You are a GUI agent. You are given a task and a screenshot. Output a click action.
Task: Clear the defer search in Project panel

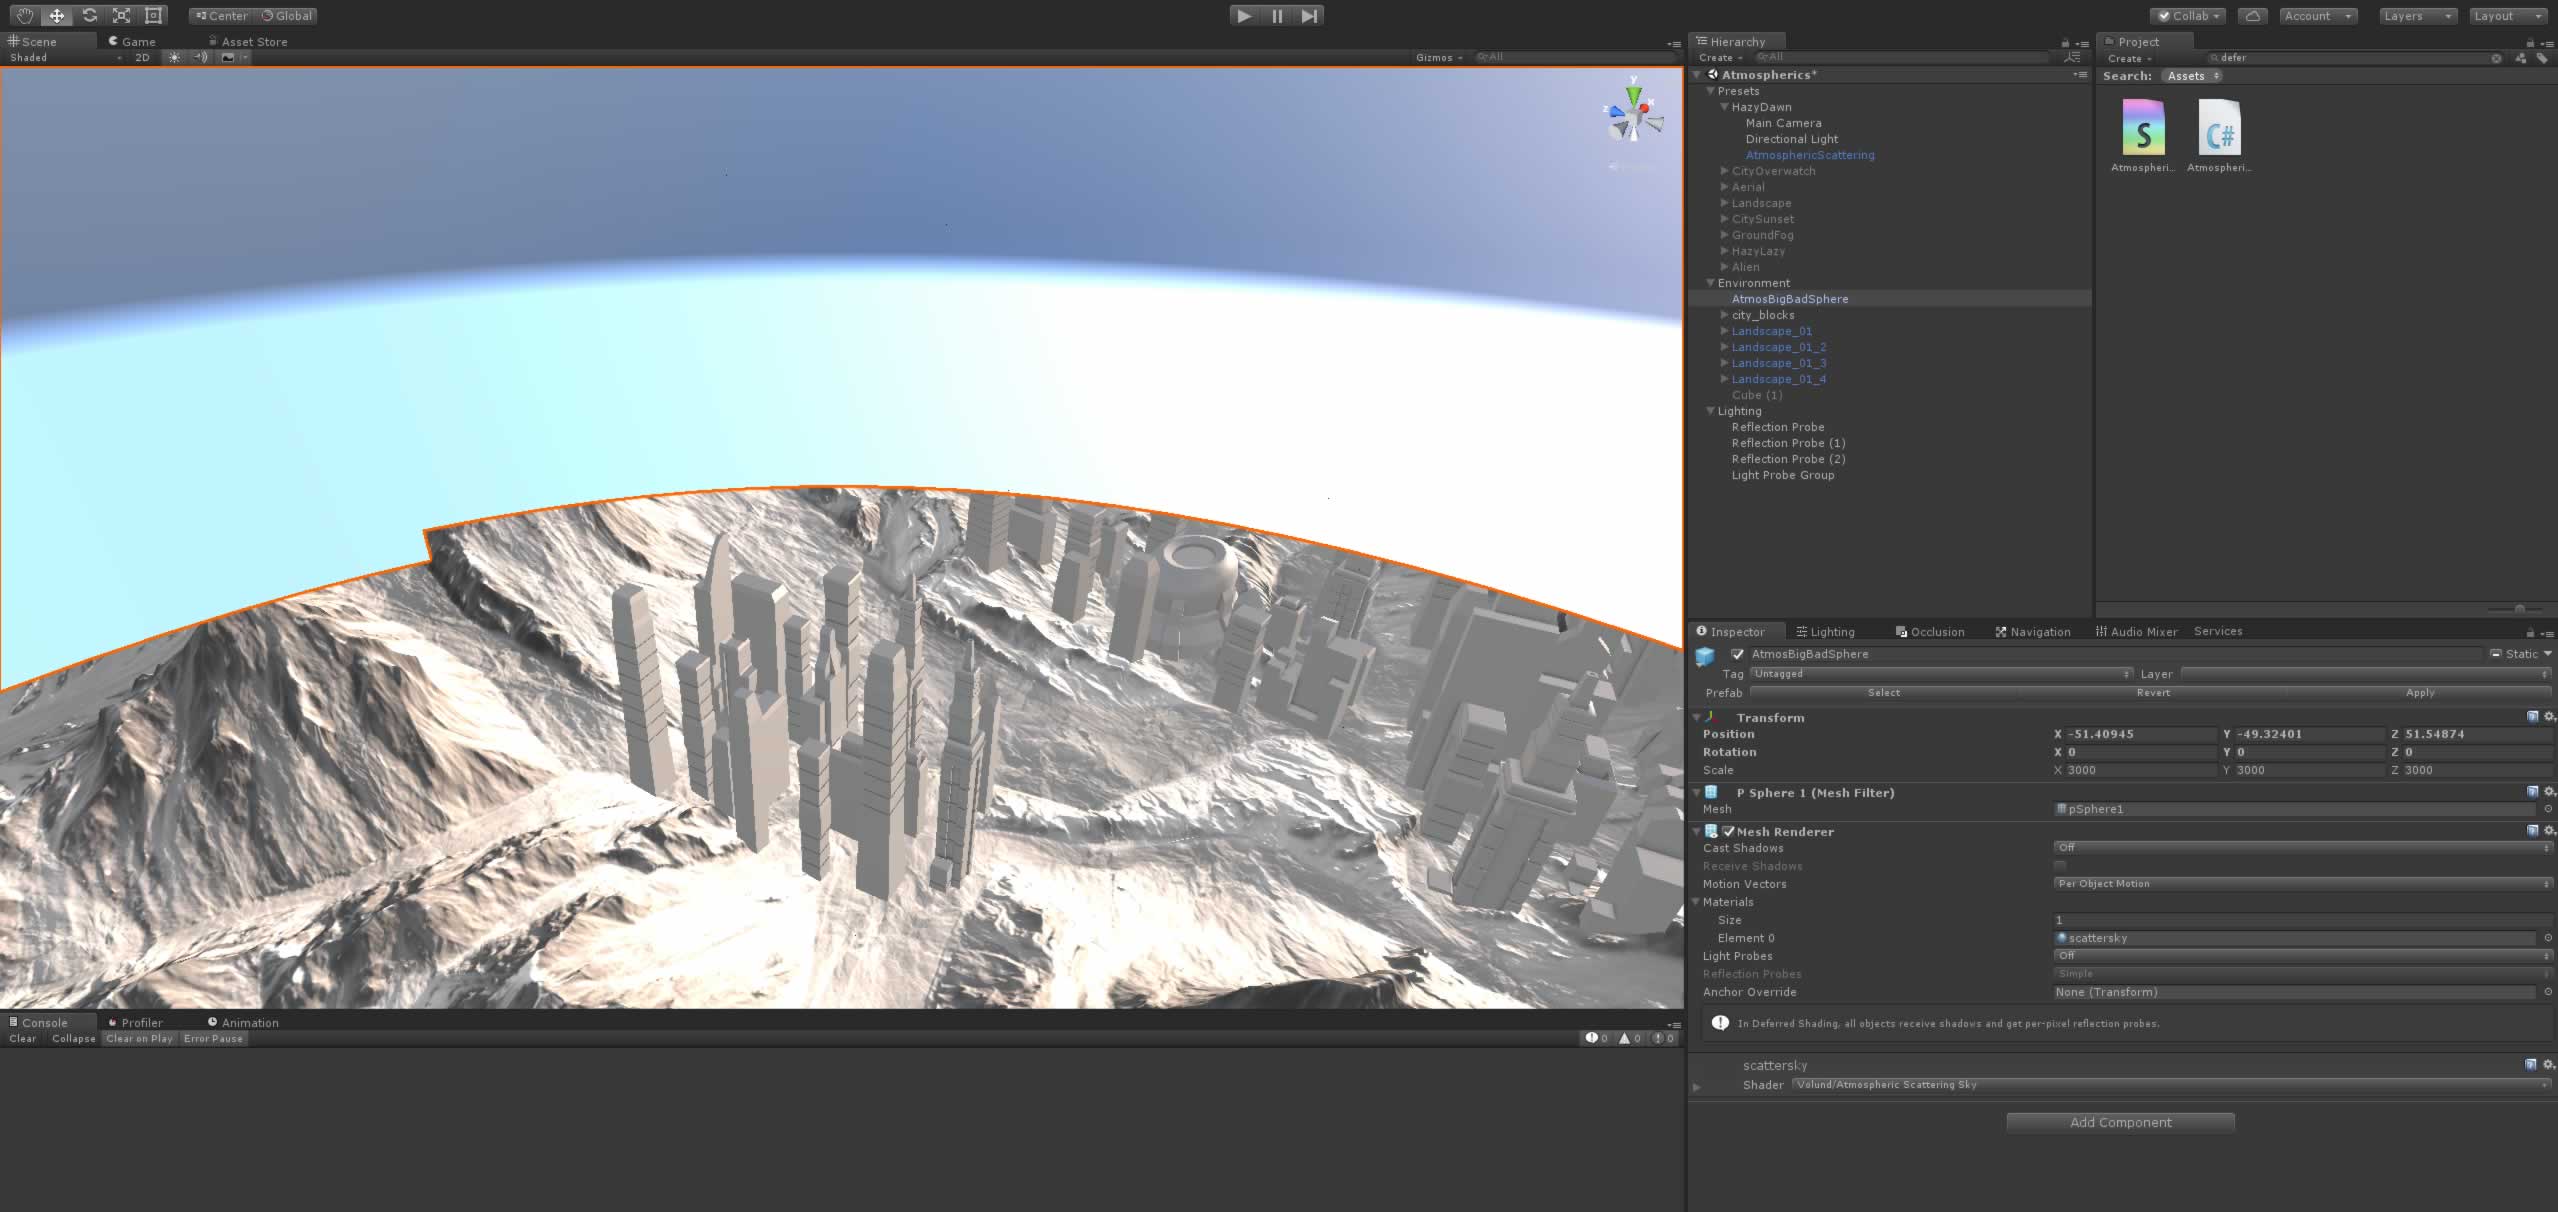pos(2494,58)
